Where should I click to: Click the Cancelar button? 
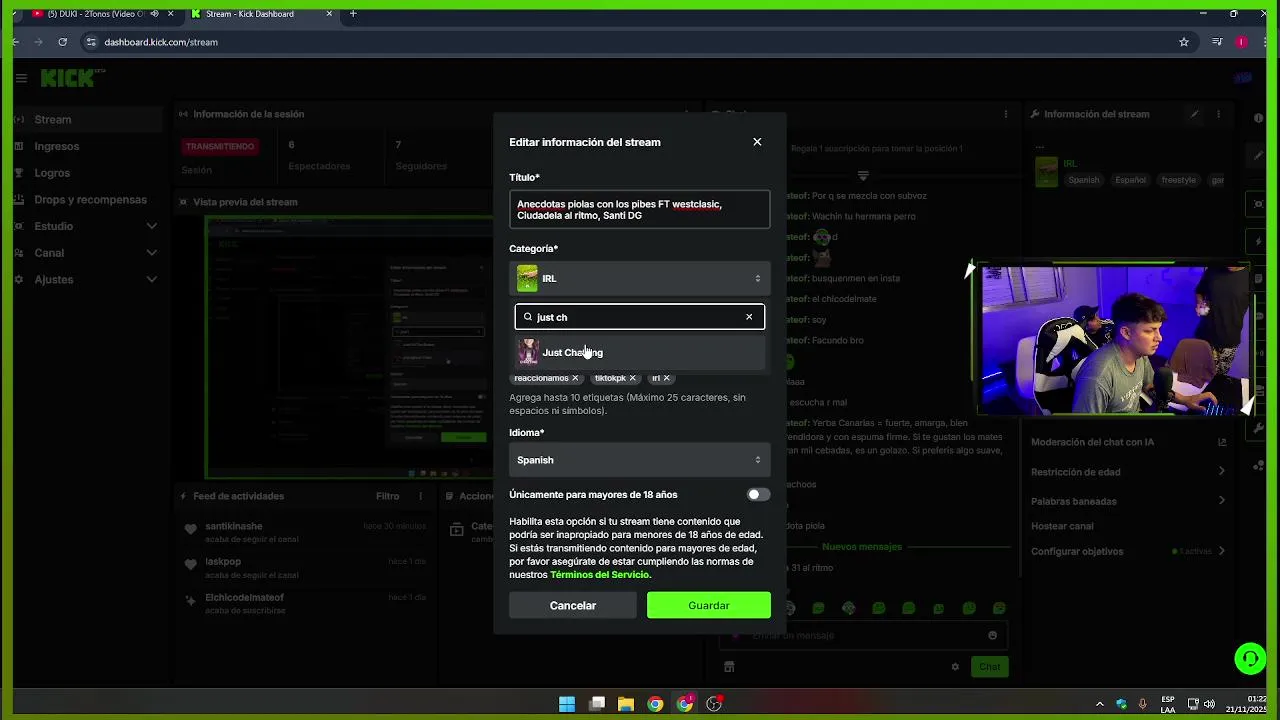click(x=573, y=605)
